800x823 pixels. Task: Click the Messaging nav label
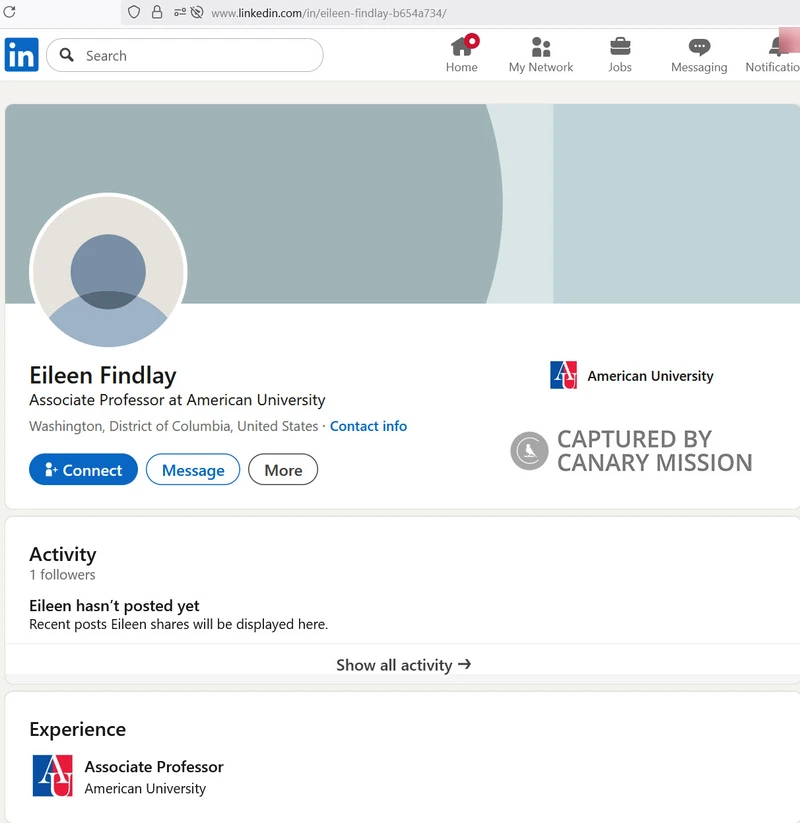point(699,67)
